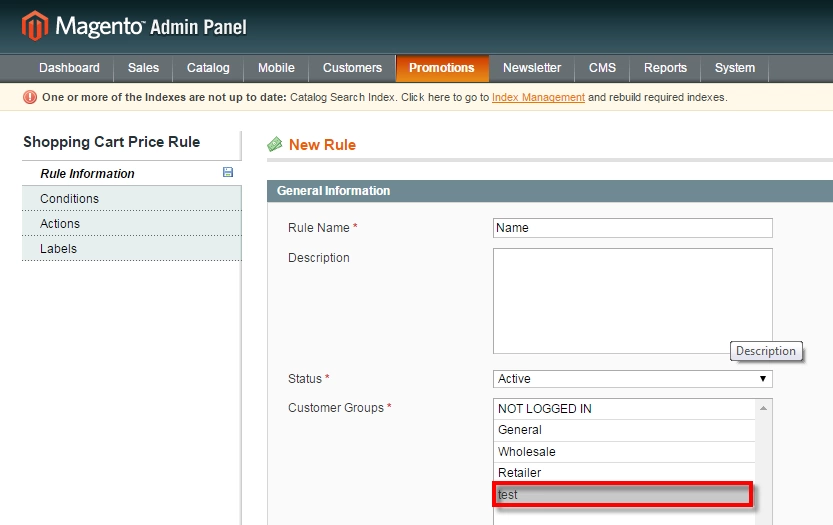The height and width of the screenshot is (525, 833).
Task: Click inside the Description textarea
Action: point(632,301)
